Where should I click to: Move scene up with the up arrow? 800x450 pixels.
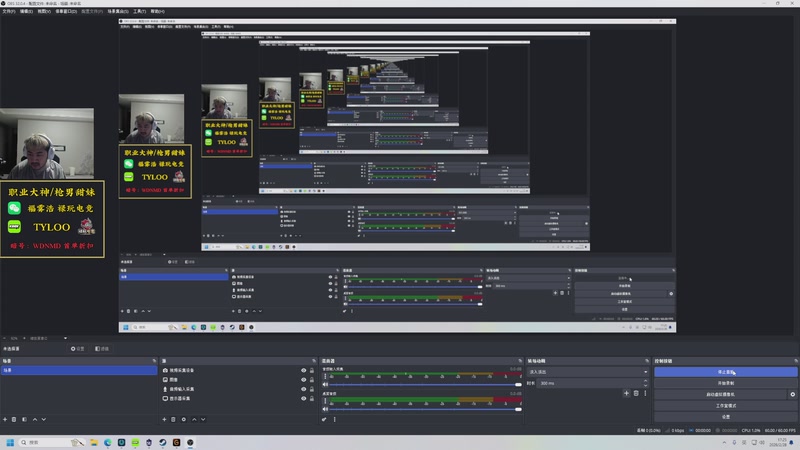coord(35,419)
